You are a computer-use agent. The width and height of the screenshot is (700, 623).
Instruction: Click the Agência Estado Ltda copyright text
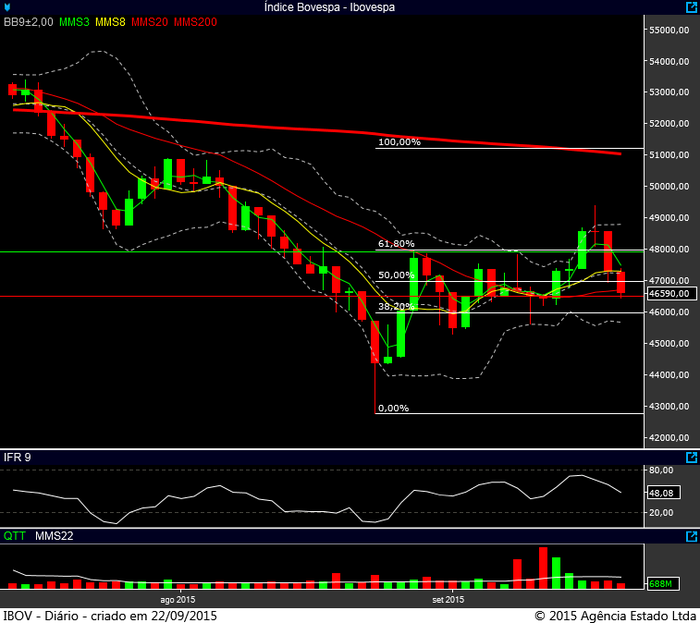[615, 615]
